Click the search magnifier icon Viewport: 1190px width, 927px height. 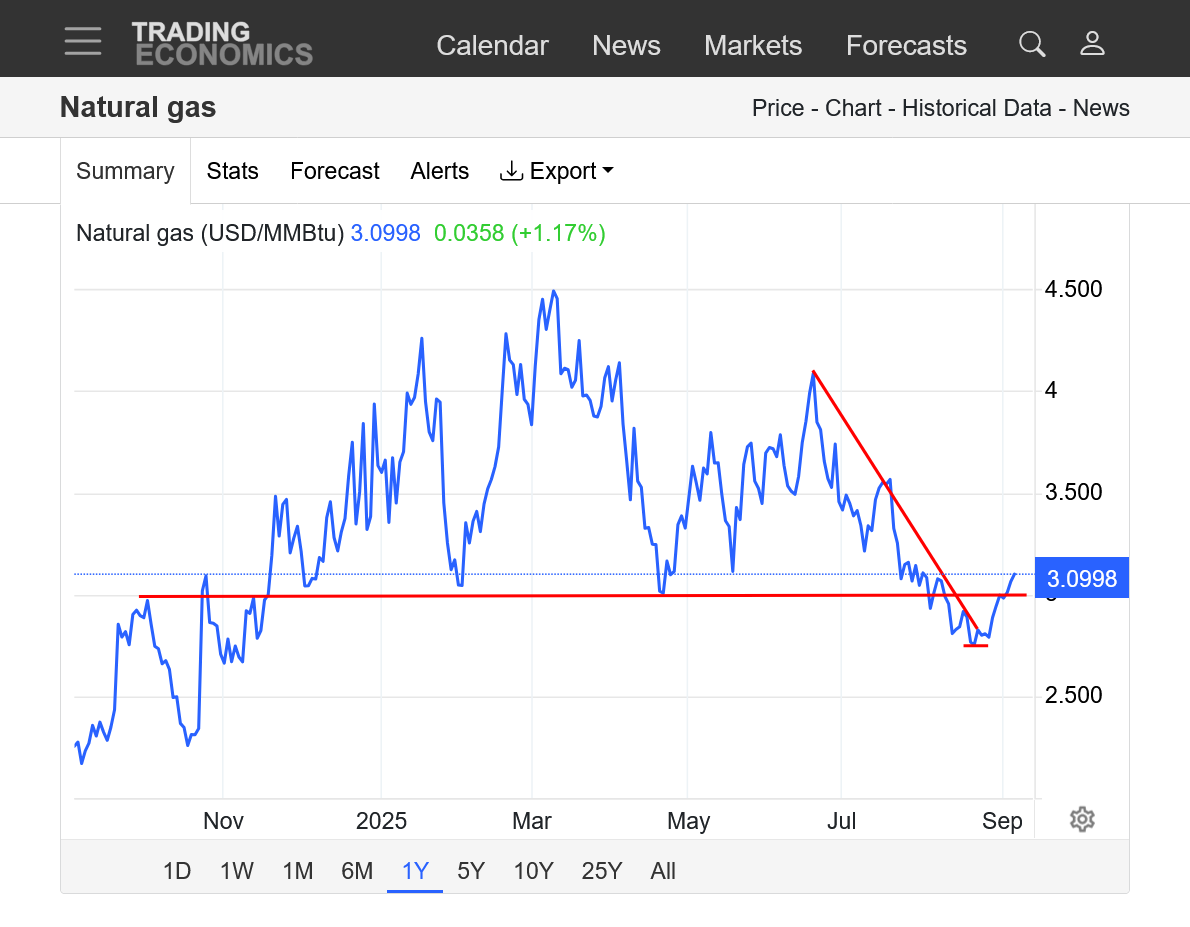coord(1032,44)
